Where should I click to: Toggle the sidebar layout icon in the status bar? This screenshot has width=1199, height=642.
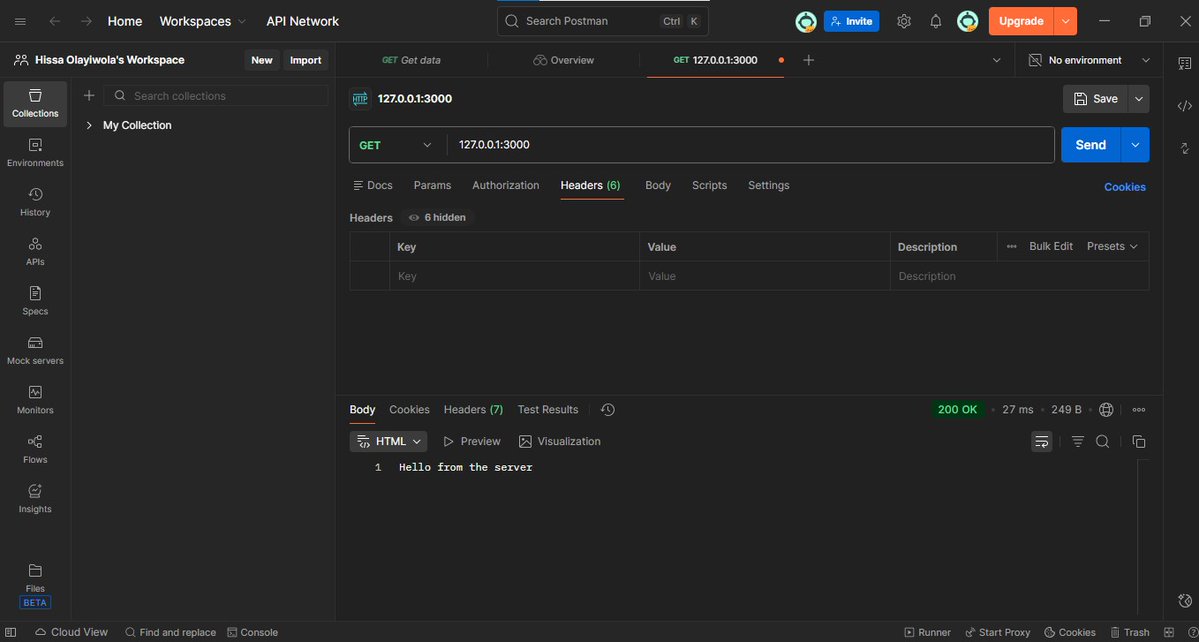pos(11,632)
